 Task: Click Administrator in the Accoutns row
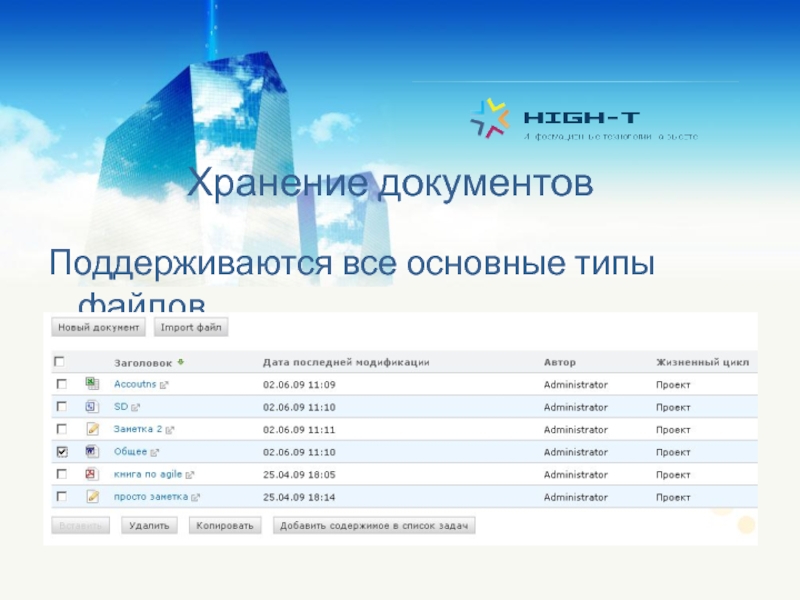click(576, 385)
